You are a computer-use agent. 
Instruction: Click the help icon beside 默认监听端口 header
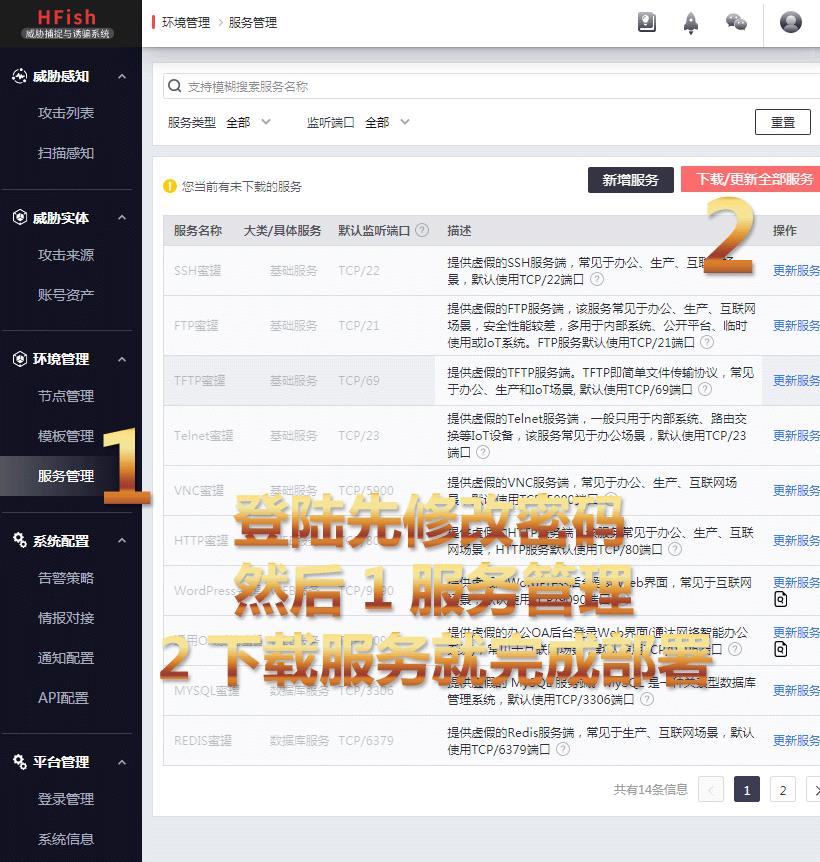click(x=422, y=230)
